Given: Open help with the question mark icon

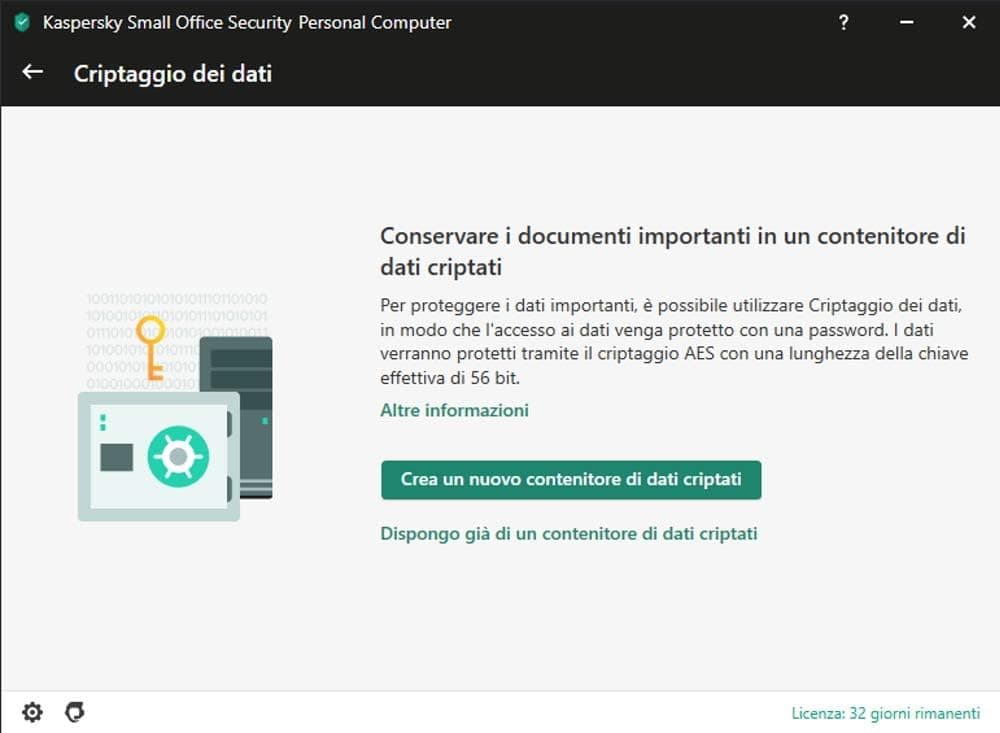Looking at the screenshot, I should click(844, 22).
